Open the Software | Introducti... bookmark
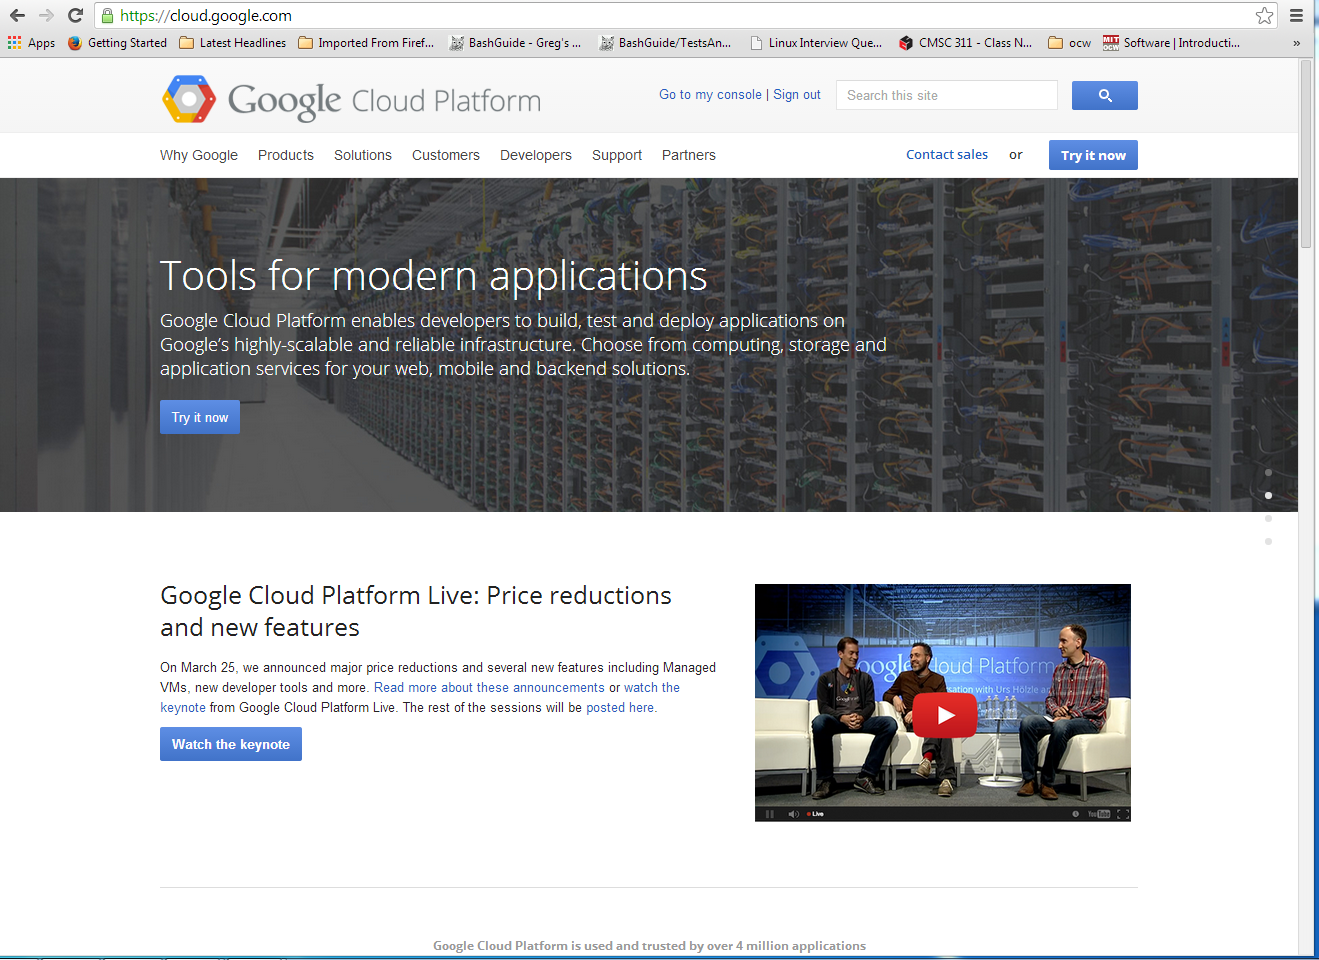Screen dimensions: 1319x960 (x=1171, y=43)
